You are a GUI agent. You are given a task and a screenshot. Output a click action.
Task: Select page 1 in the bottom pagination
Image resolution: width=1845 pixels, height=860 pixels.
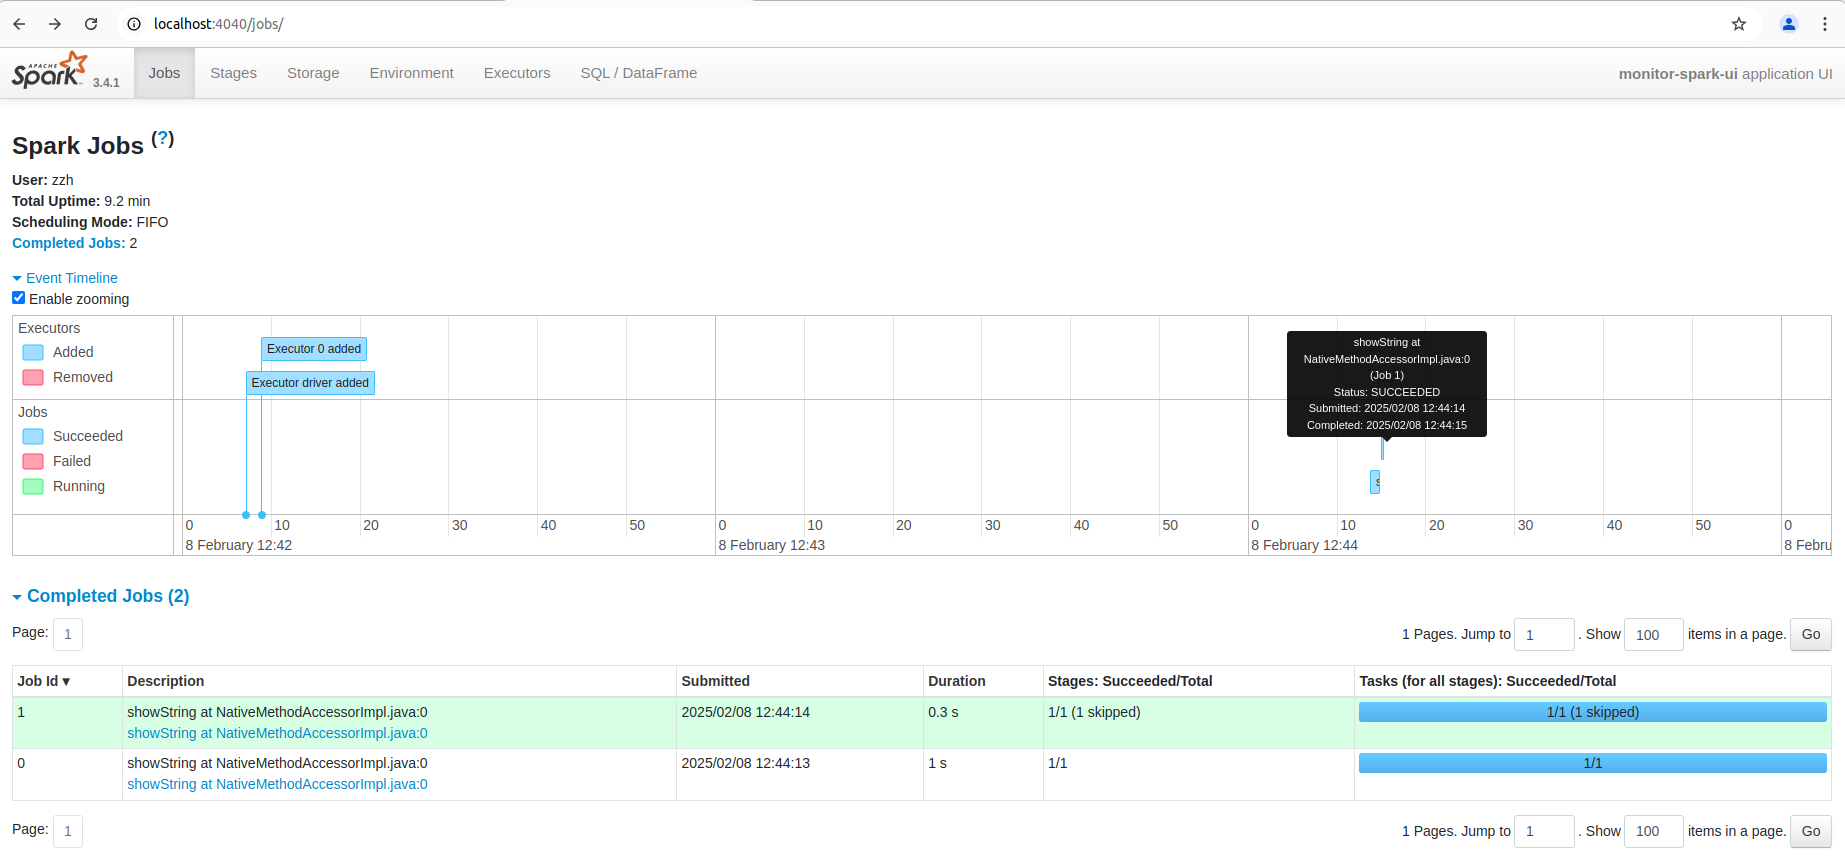[68, 831]
